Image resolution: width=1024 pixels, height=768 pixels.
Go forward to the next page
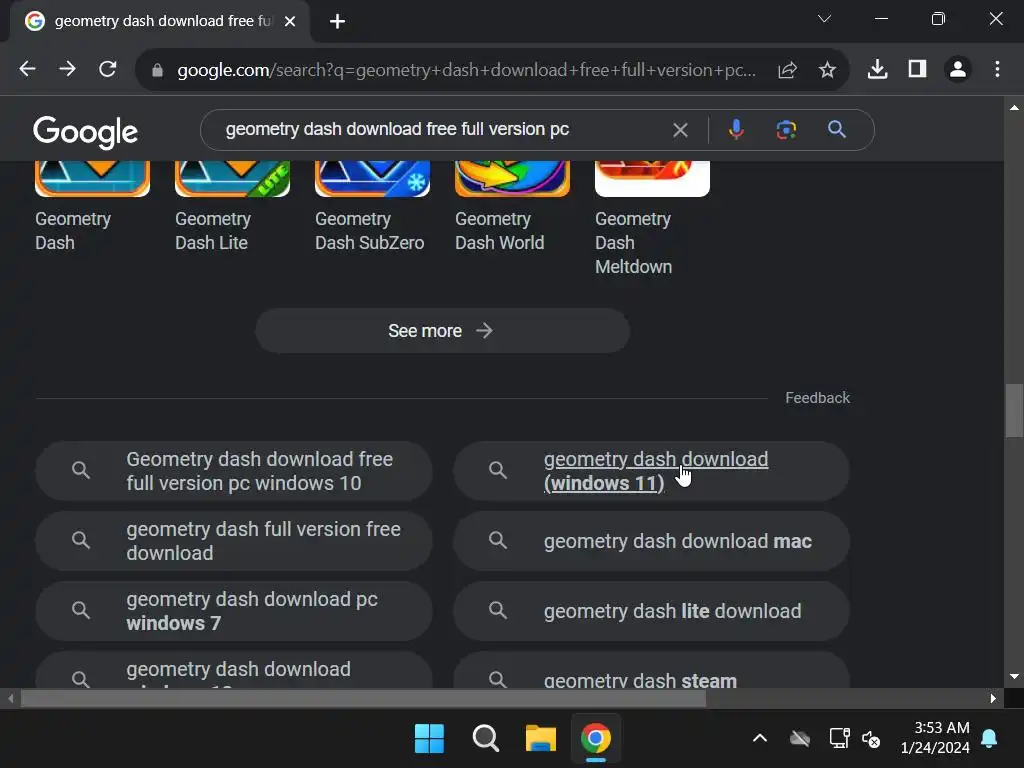tap(67, 69)
